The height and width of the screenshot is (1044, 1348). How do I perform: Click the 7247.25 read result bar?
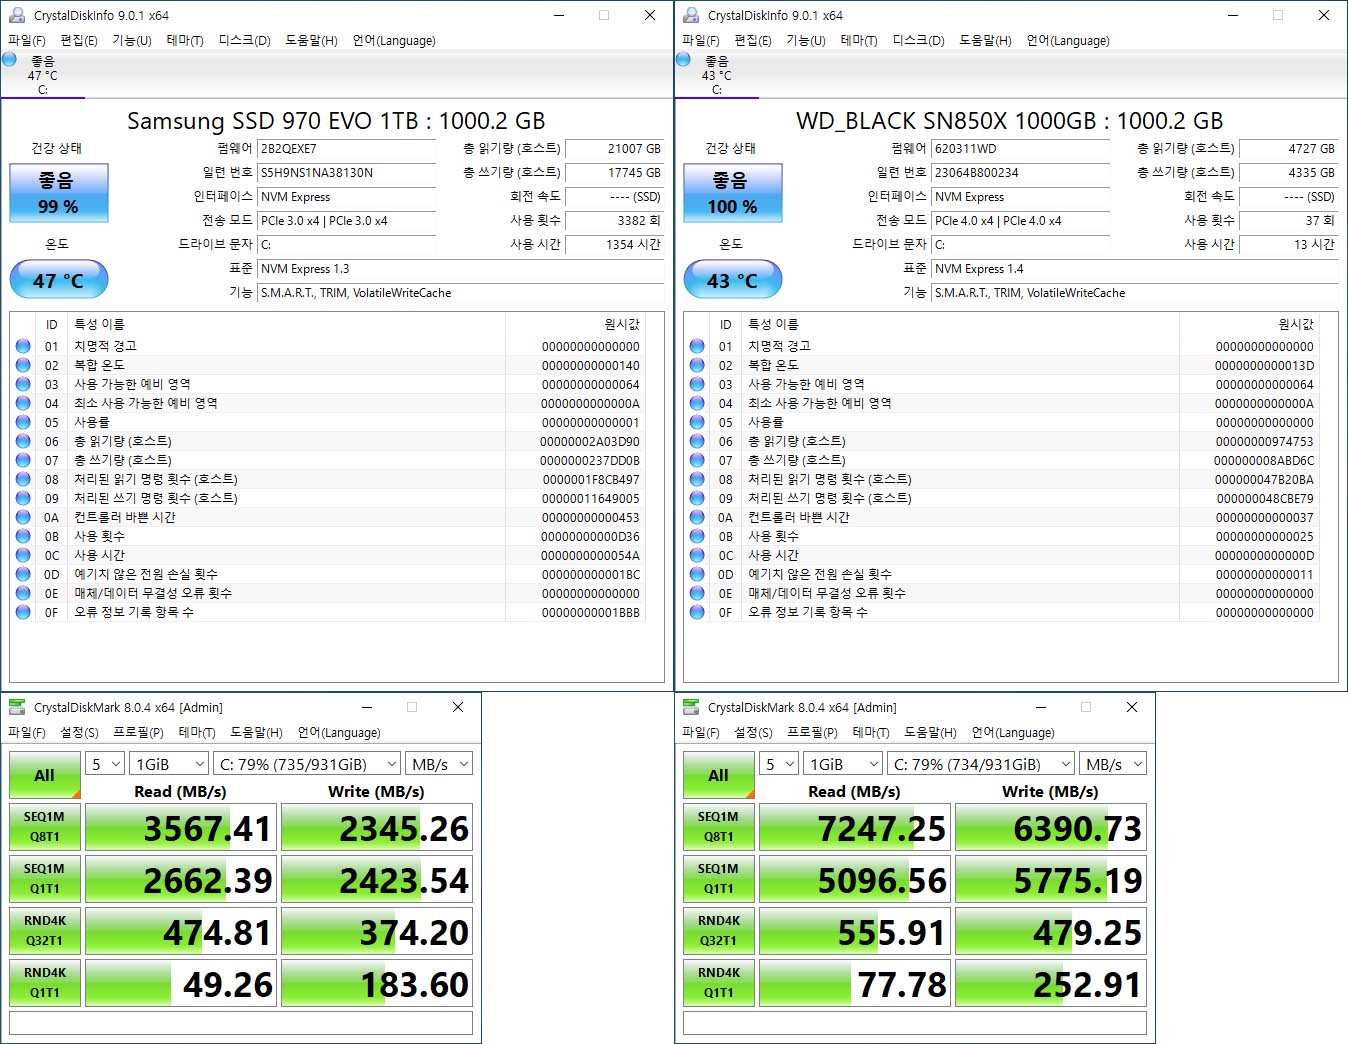[x=855, y=828]
